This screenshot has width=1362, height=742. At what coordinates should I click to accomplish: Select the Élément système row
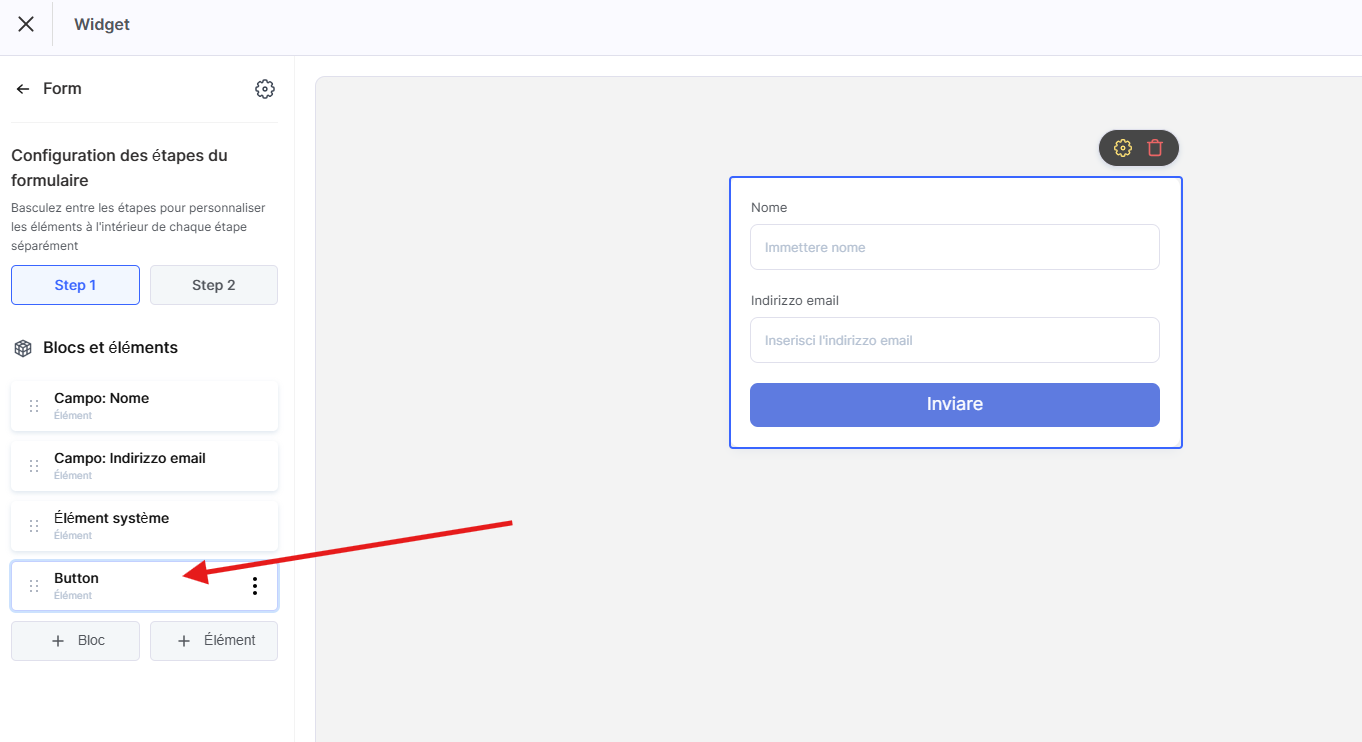(150, 525)
